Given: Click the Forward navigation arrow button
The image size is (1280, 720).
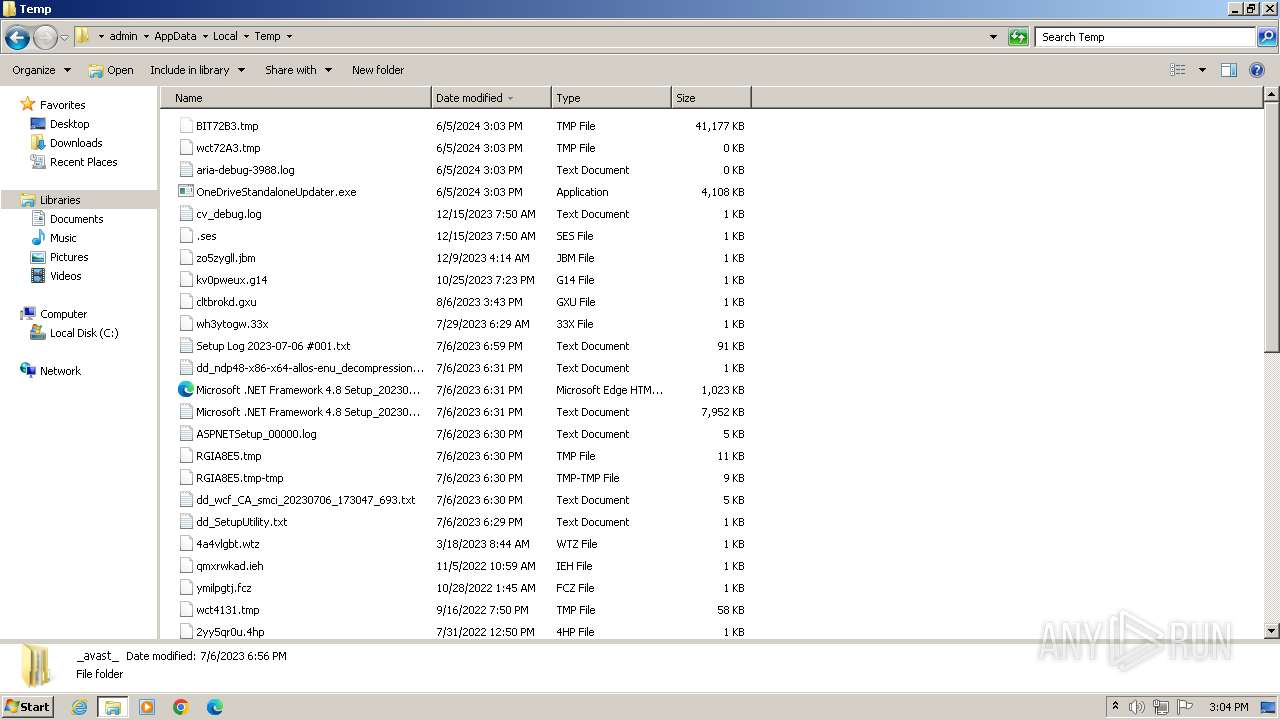Looking at the screenshot, I should coord(45,38).
